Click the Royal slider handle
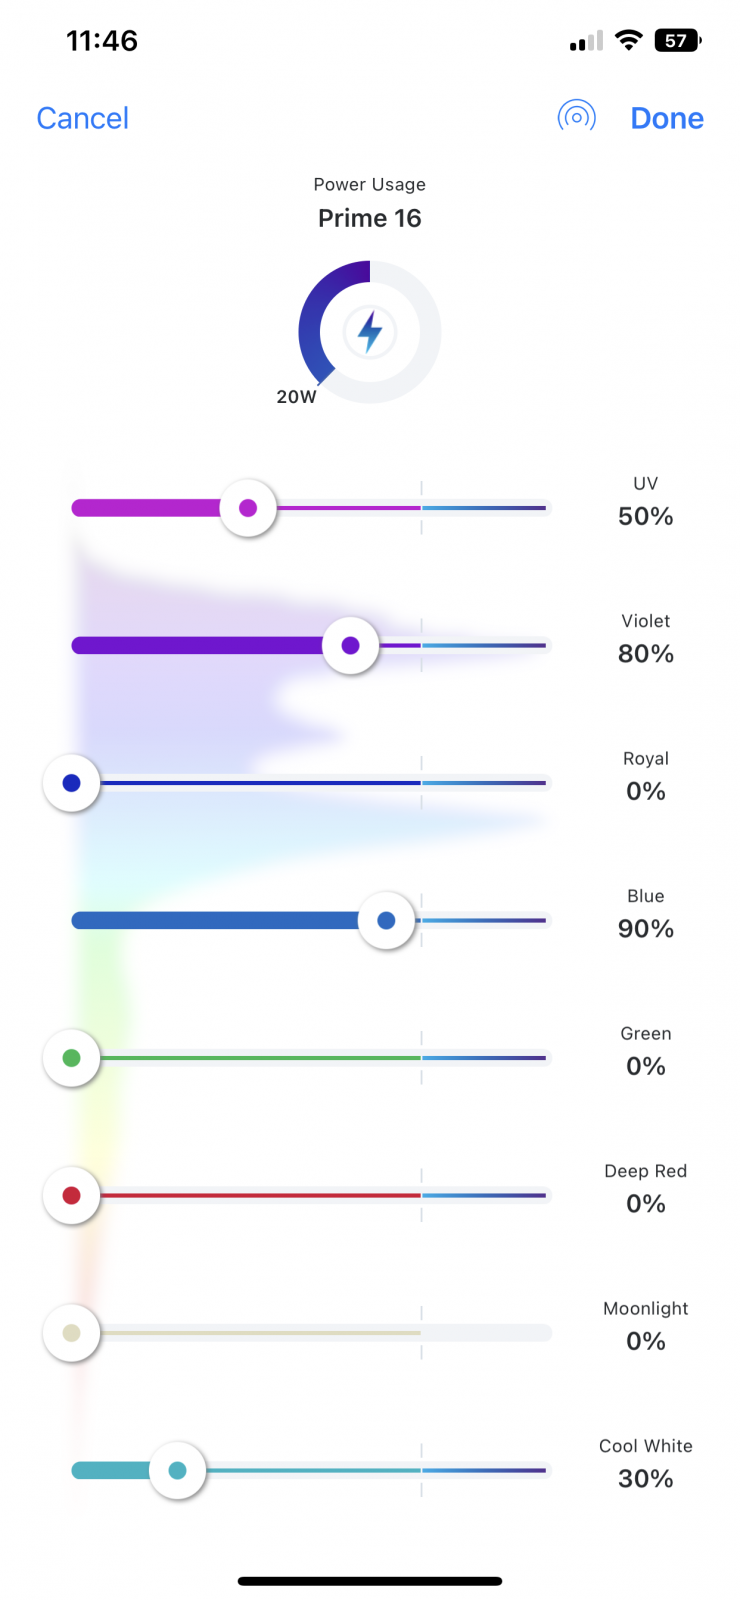Image resolution: width=740 pixels, height=1600 pixels. coord(71,783)
